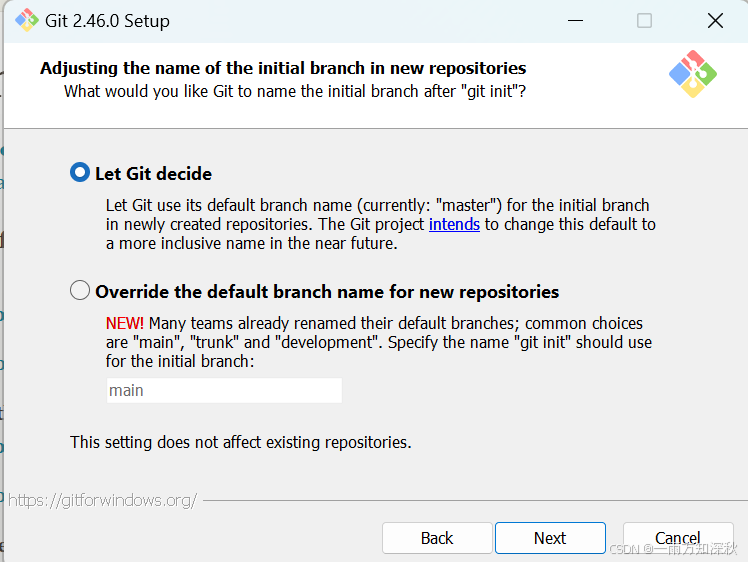Click the Git logo in title bar
Viewport: 748px width, 562px height.
coord(27,20)
